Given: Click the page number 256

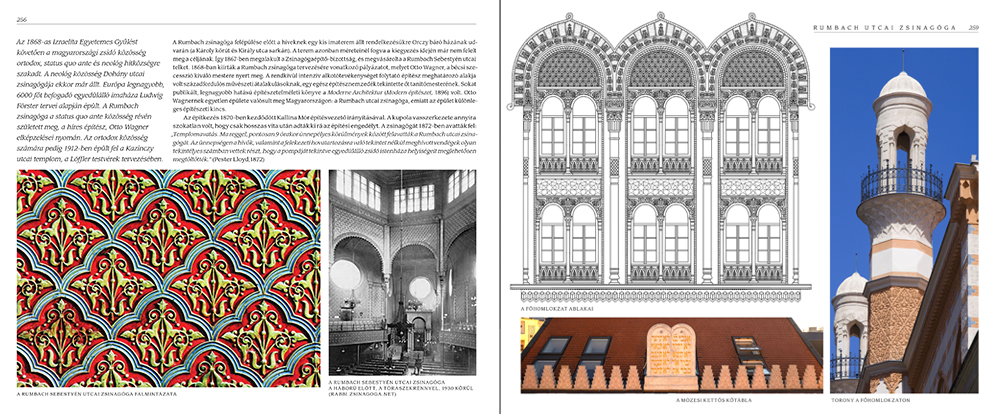Looking at the screenshot, I should pos(22,20).
